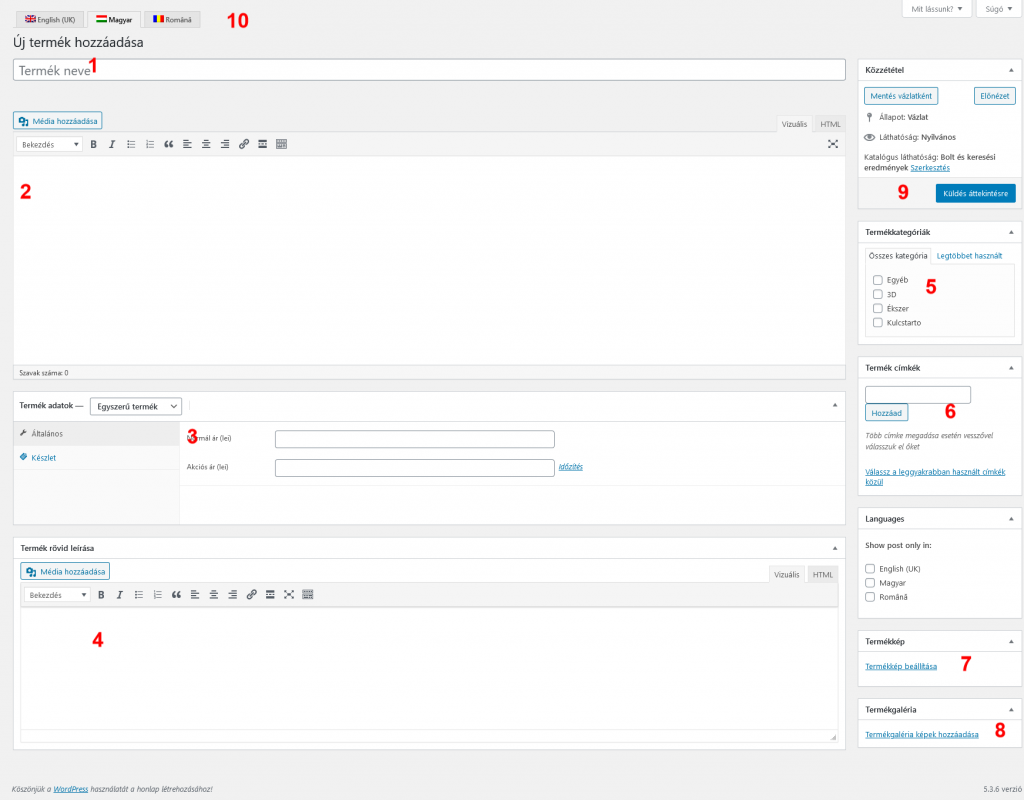The width and height of the screenshot is (1024, 800).
Task: Toggle bold in main editor toolbar
Action: click(94, 144)
